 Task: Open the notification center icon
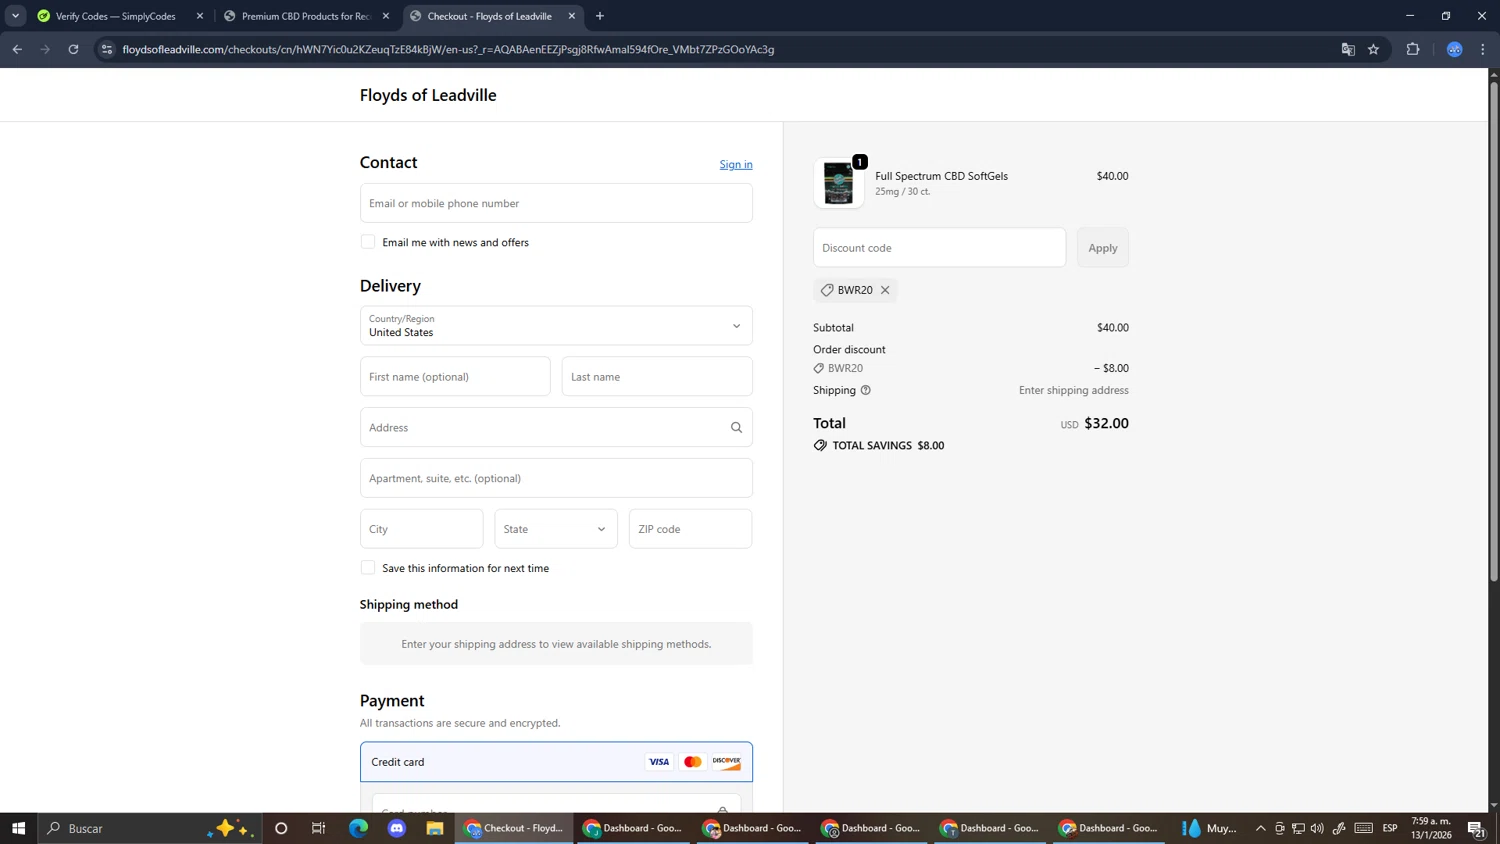coord(1476,828)
